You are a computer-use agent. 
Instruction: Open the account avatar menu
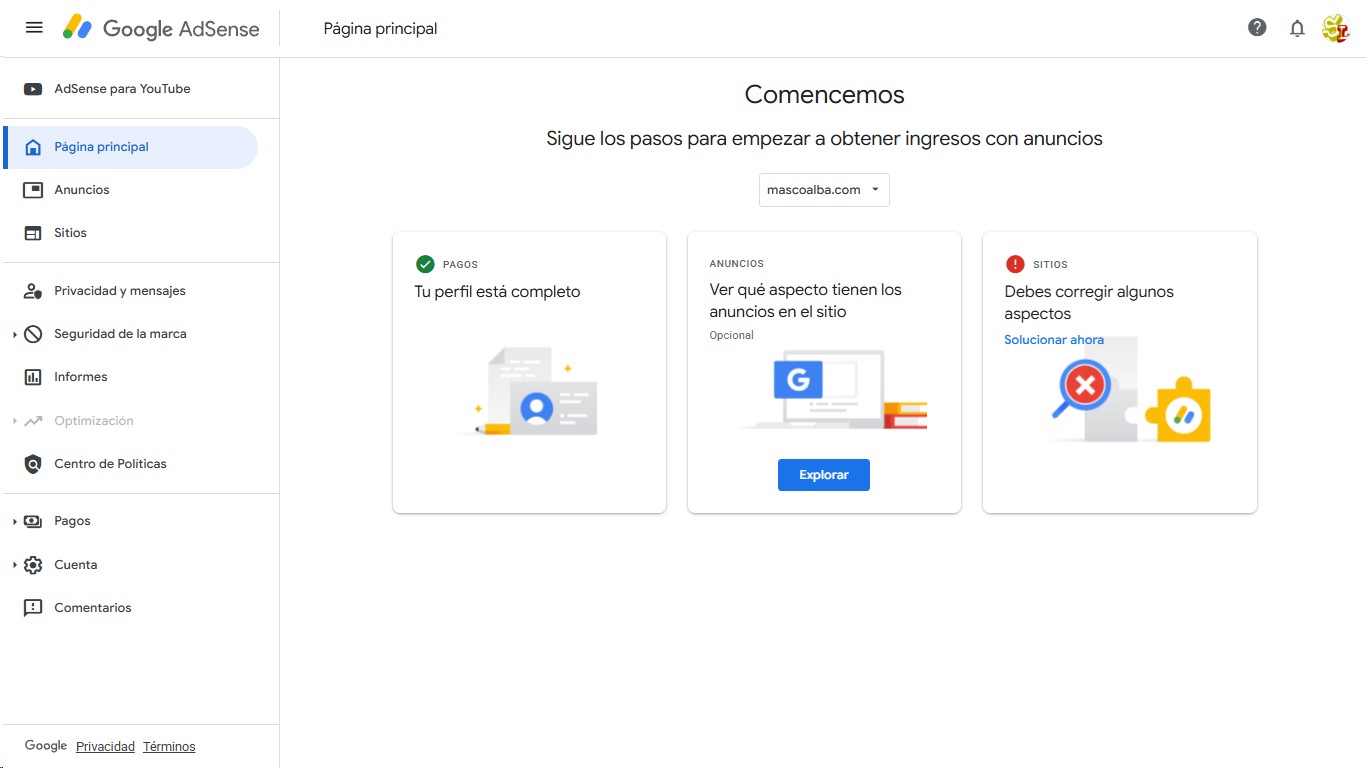[1336, 28]
